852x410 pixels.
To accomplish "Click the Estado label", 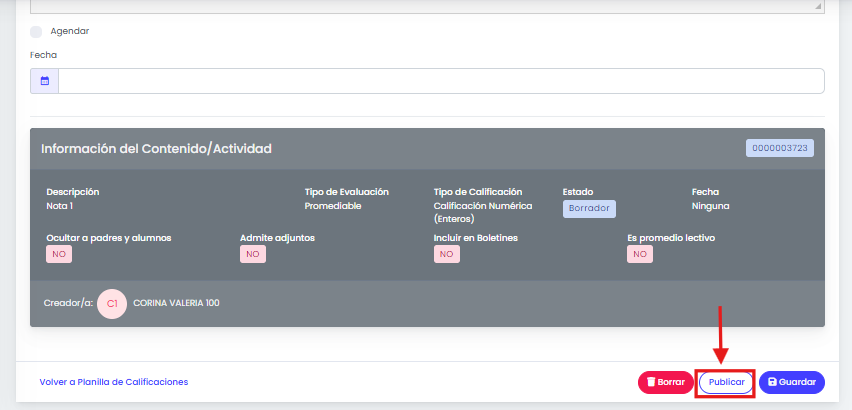I will (x=578, y=192).
